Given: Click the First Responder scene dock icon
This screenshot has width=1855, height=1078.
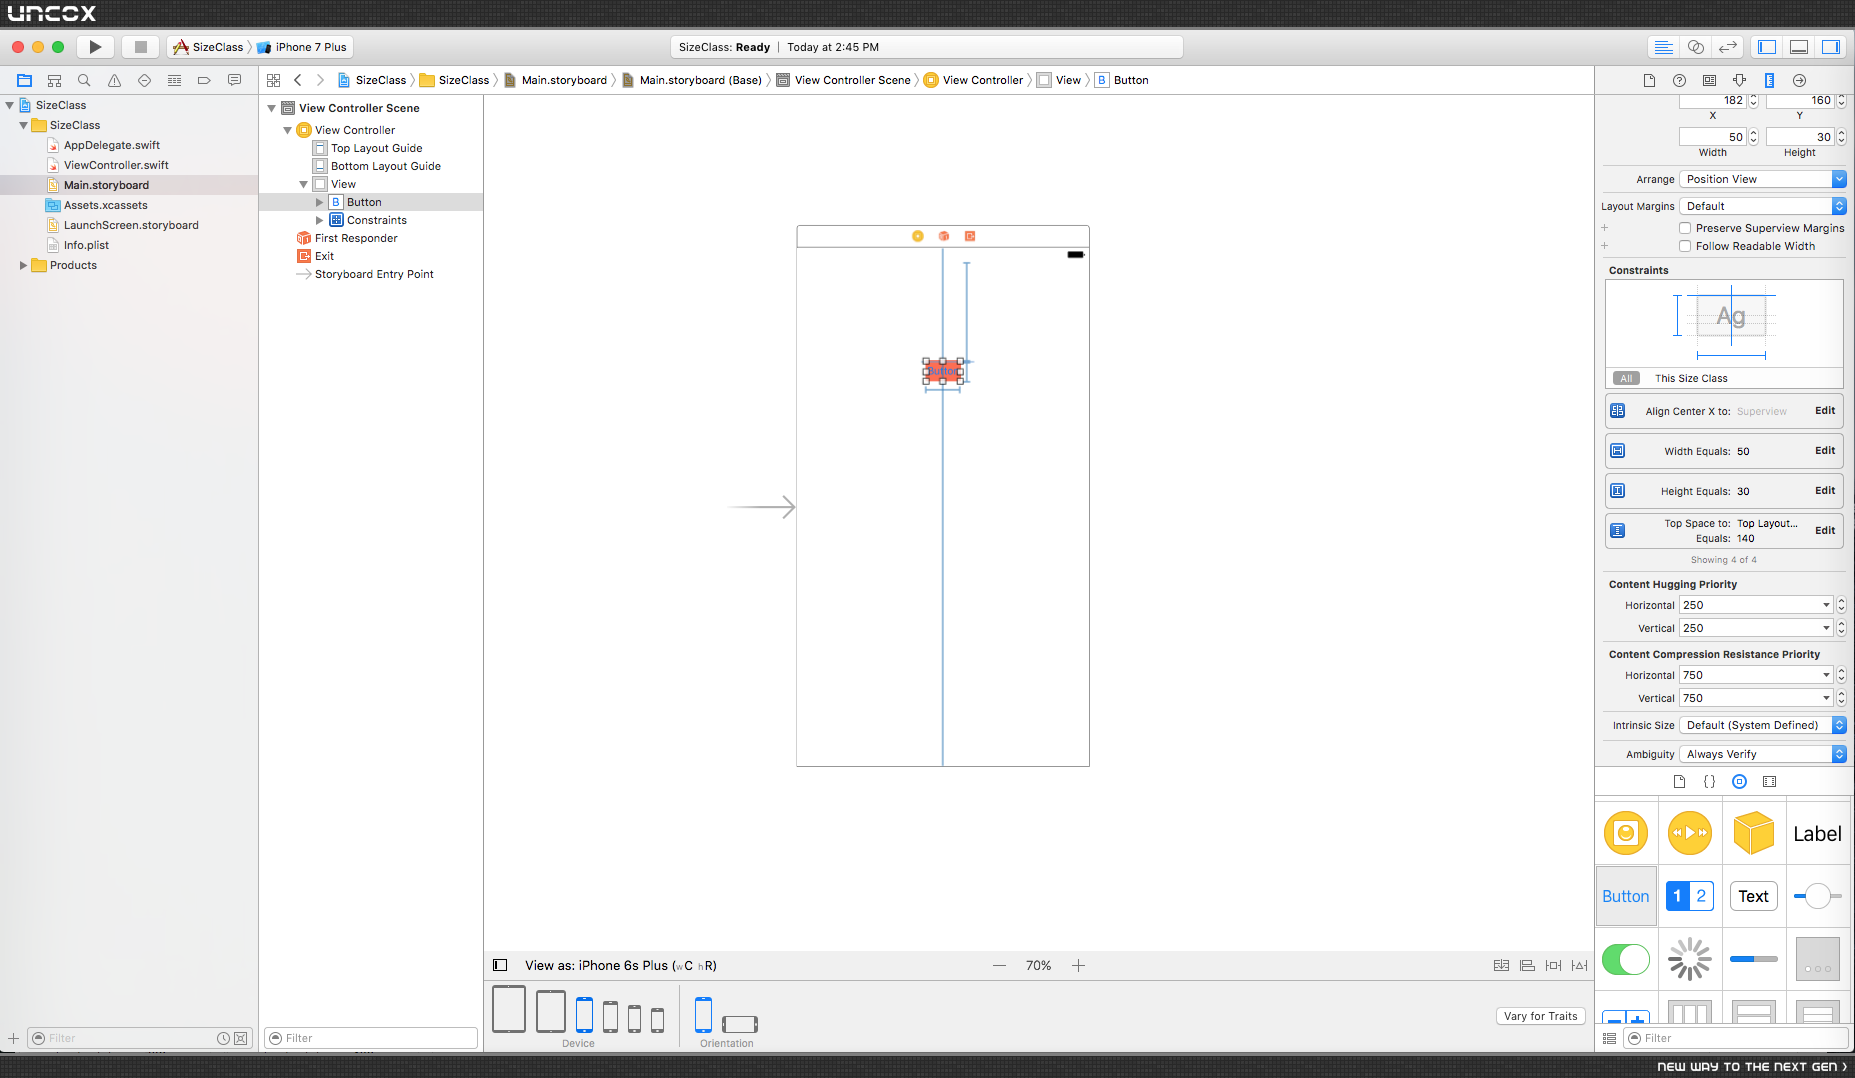Looking at the screenshot, I should [944, 236].
